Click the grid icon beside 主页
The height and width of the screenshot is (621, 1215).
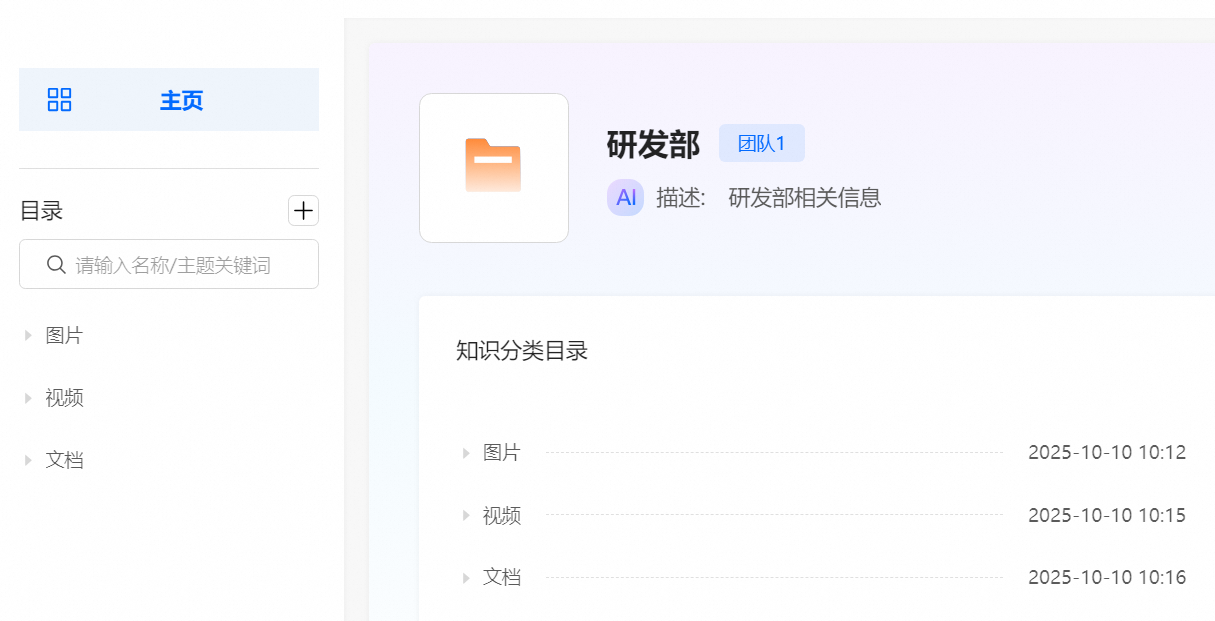(60, 100)
